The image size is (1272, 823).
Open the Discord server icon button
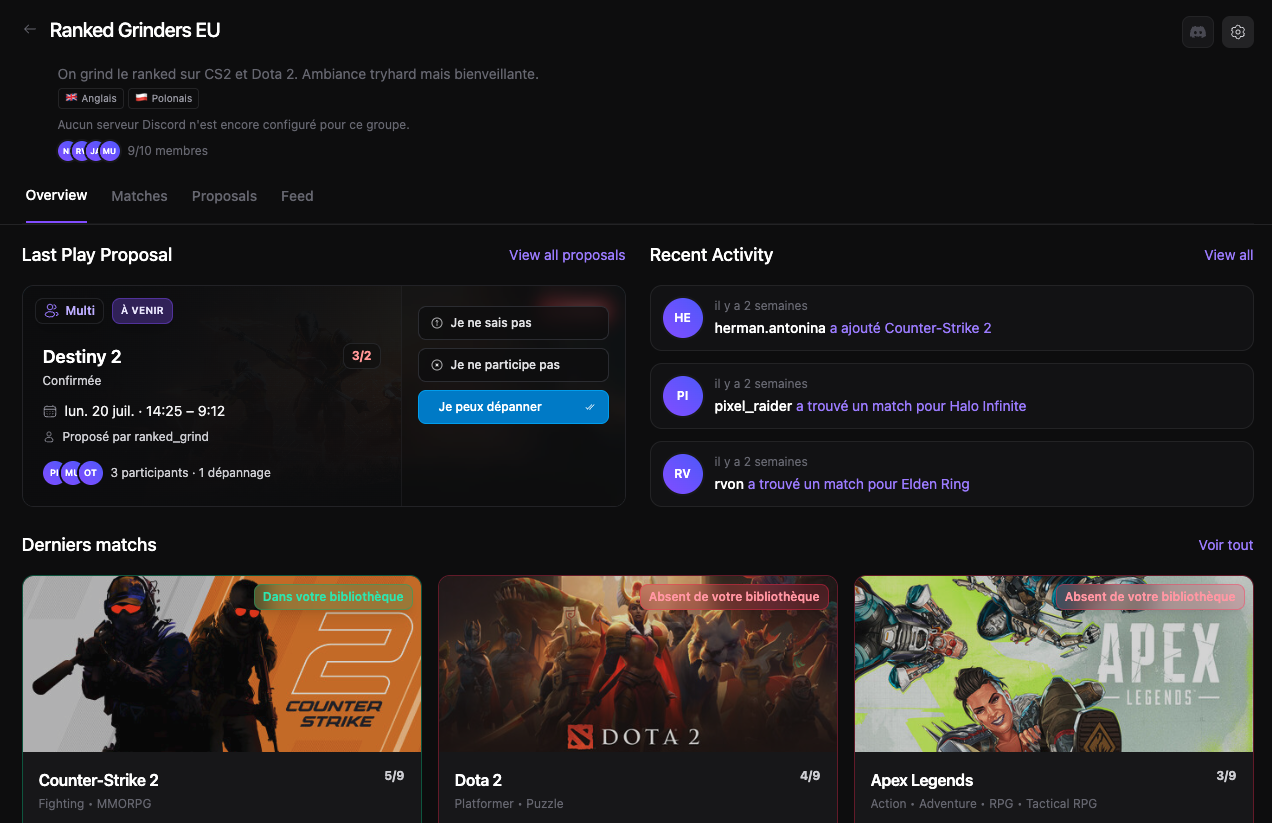[x=1198, y=32]
